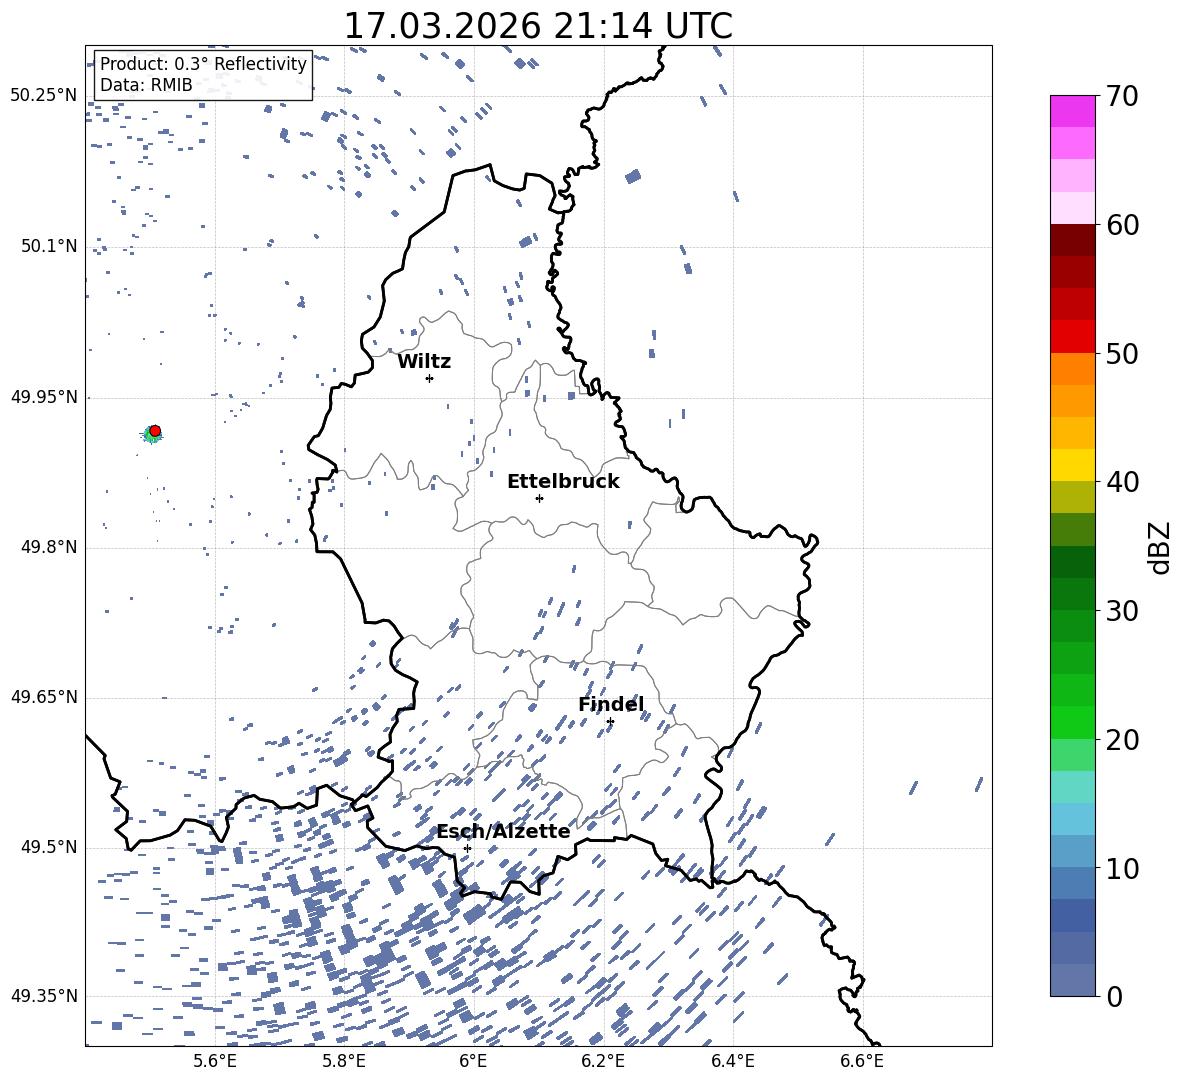The height and width of the screenshot is (1081, 1184).
Task: Click the 5.8°E longitude label
Action: (344, 1061)
